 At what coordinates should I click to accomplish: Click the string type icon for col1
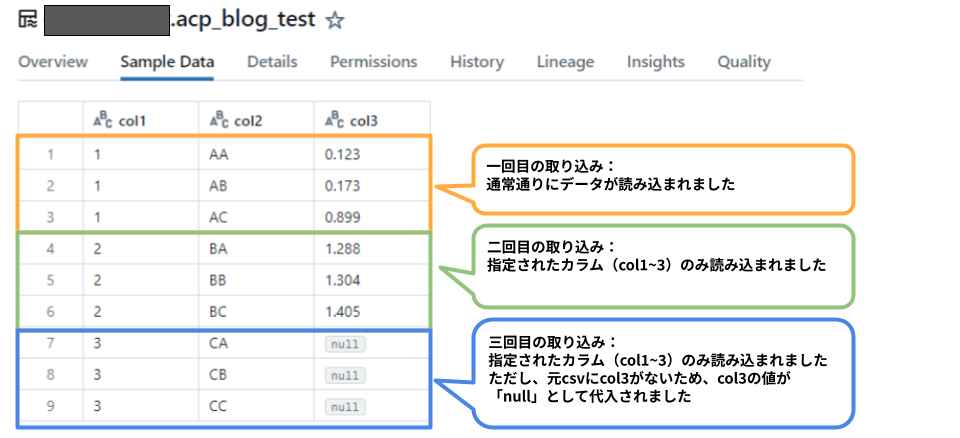click(104, 121)
